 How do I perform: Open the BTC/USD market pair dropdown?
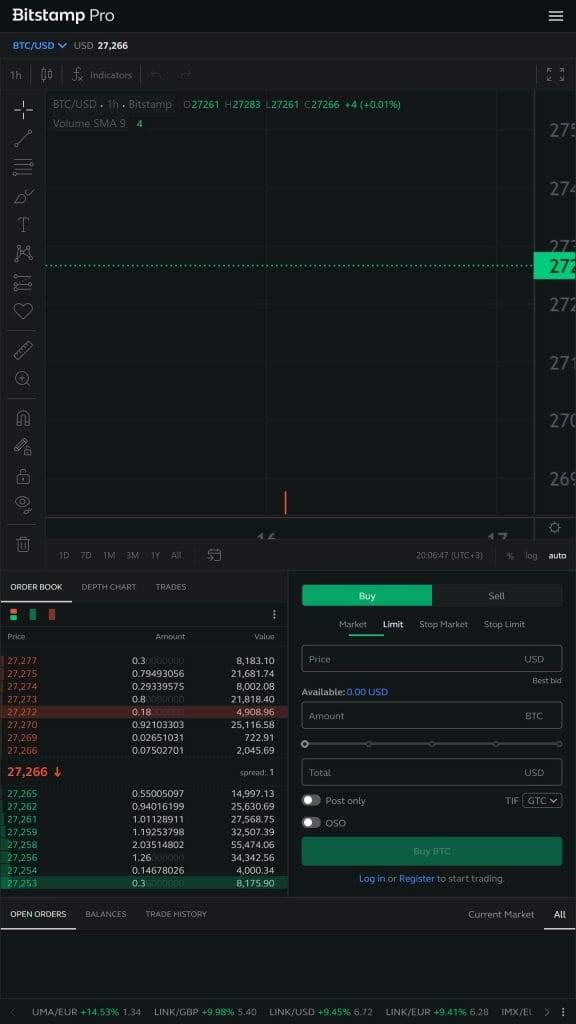pos(39,45)
